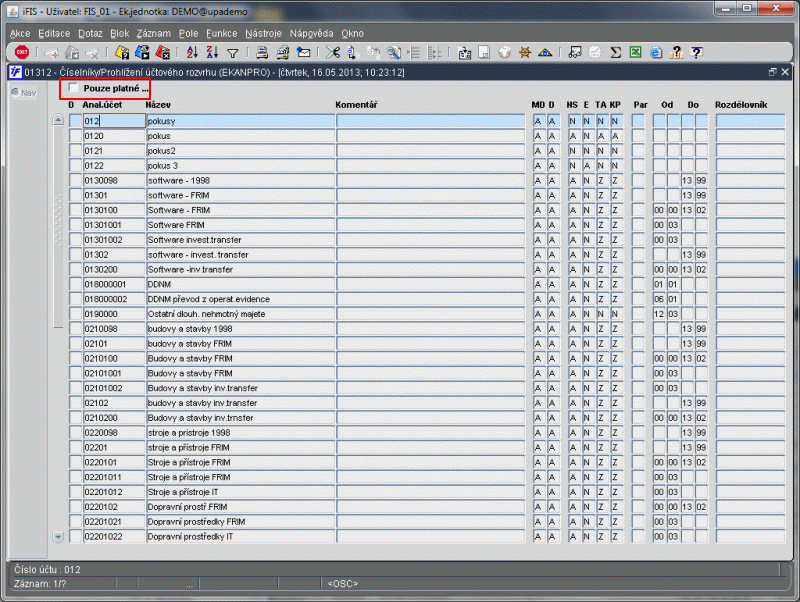Click the Rozdělovník field in the 012 row
The height and width of the screenshot is (602, 800).
tap(750, 121)
